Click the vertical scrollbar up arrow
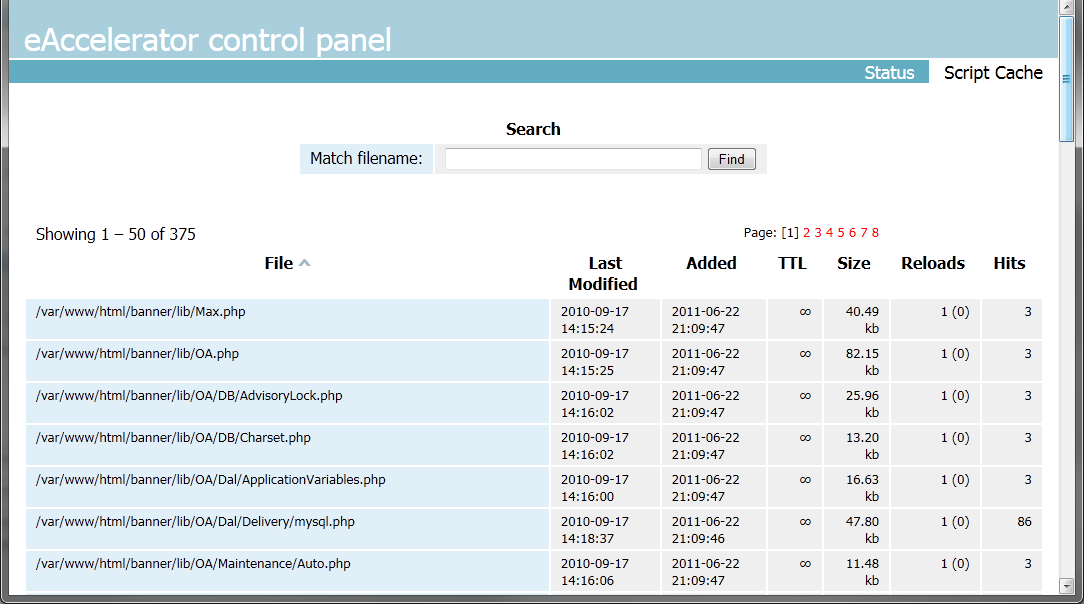Viewport: 1085px width, 604px height. coord(1067,8)
